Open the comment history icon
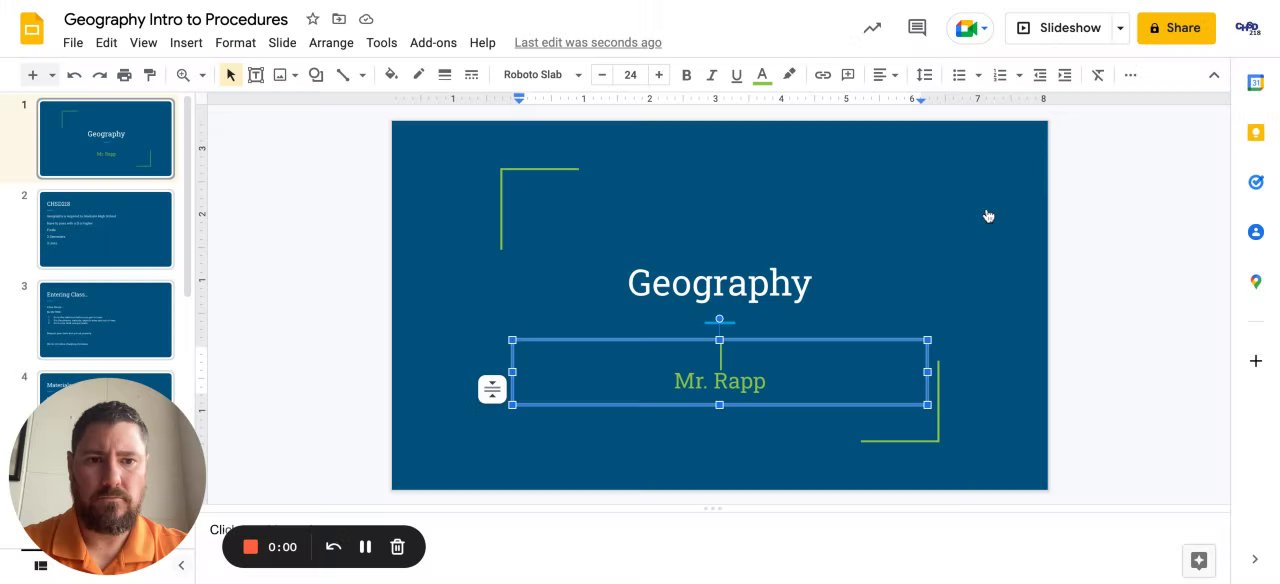The width and height of the screenshot is (1280, 584). pos(916,28)
